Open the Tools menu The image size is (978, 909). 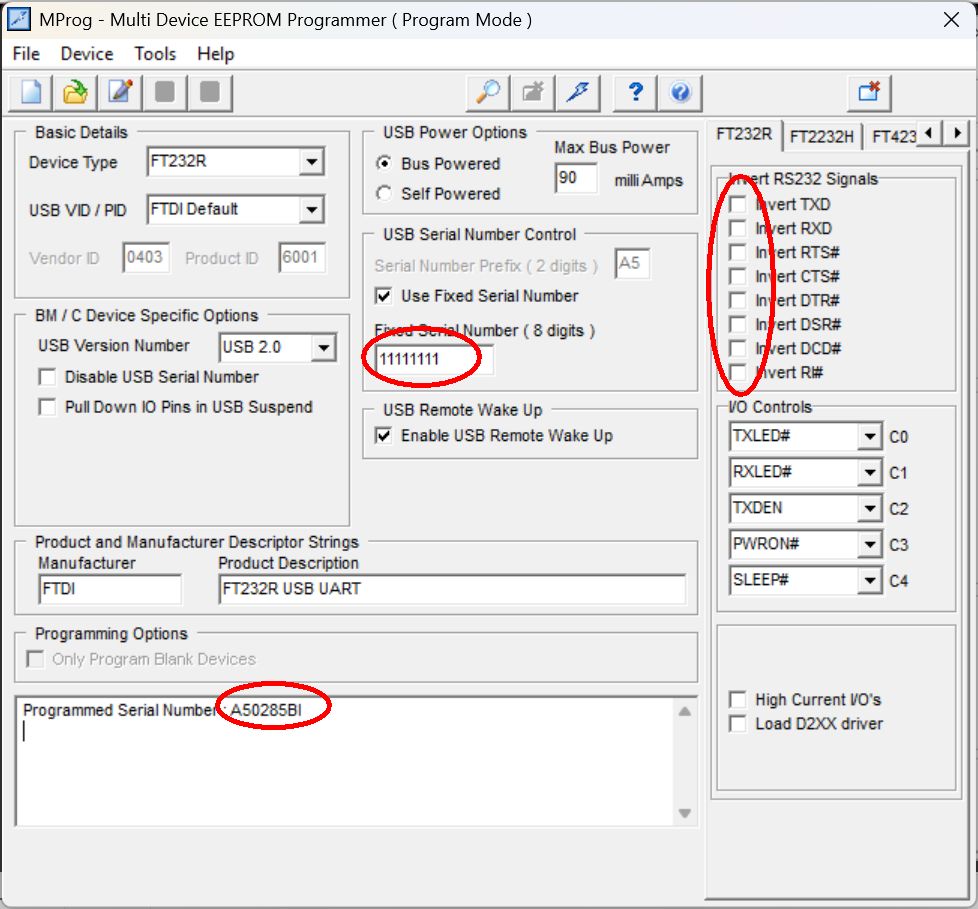tap(155, 54)
